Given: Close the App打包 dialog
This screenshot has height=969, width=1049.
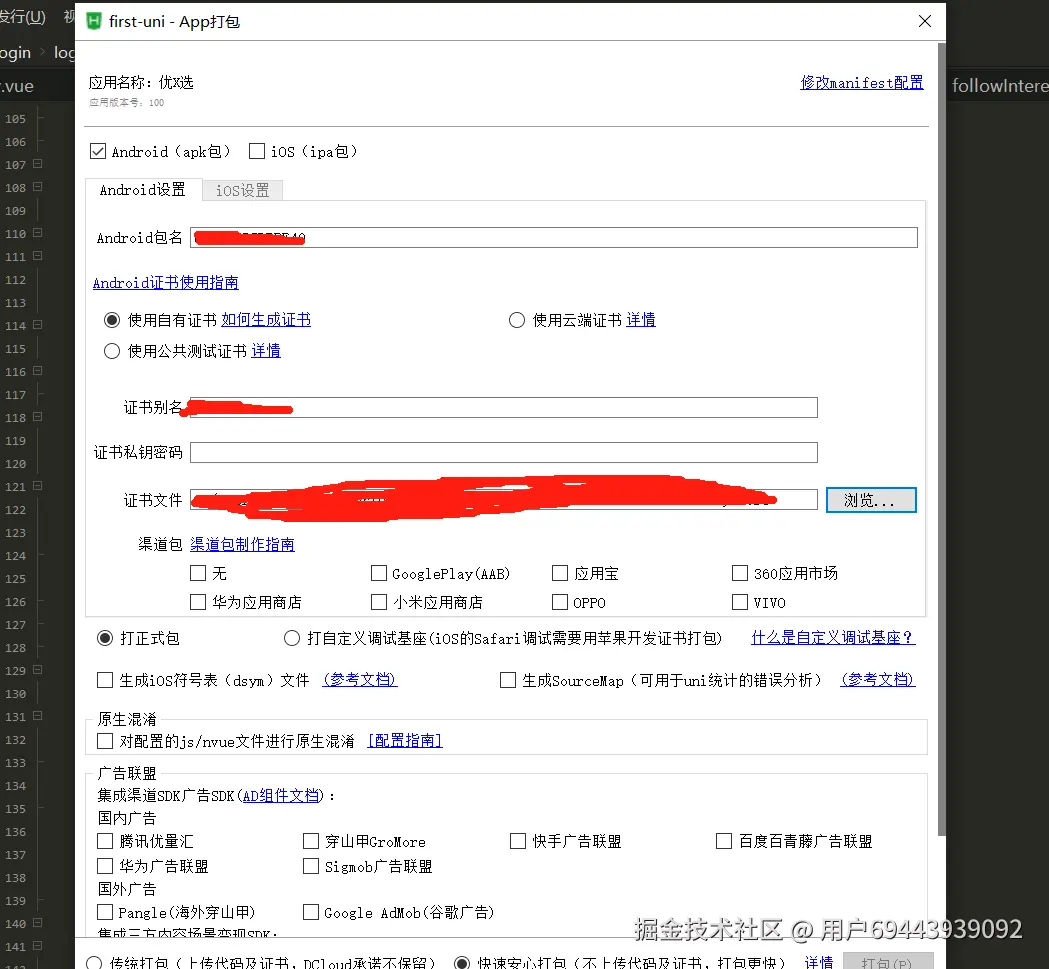Looking at the screenshot, I should click(x=925, y=21).
